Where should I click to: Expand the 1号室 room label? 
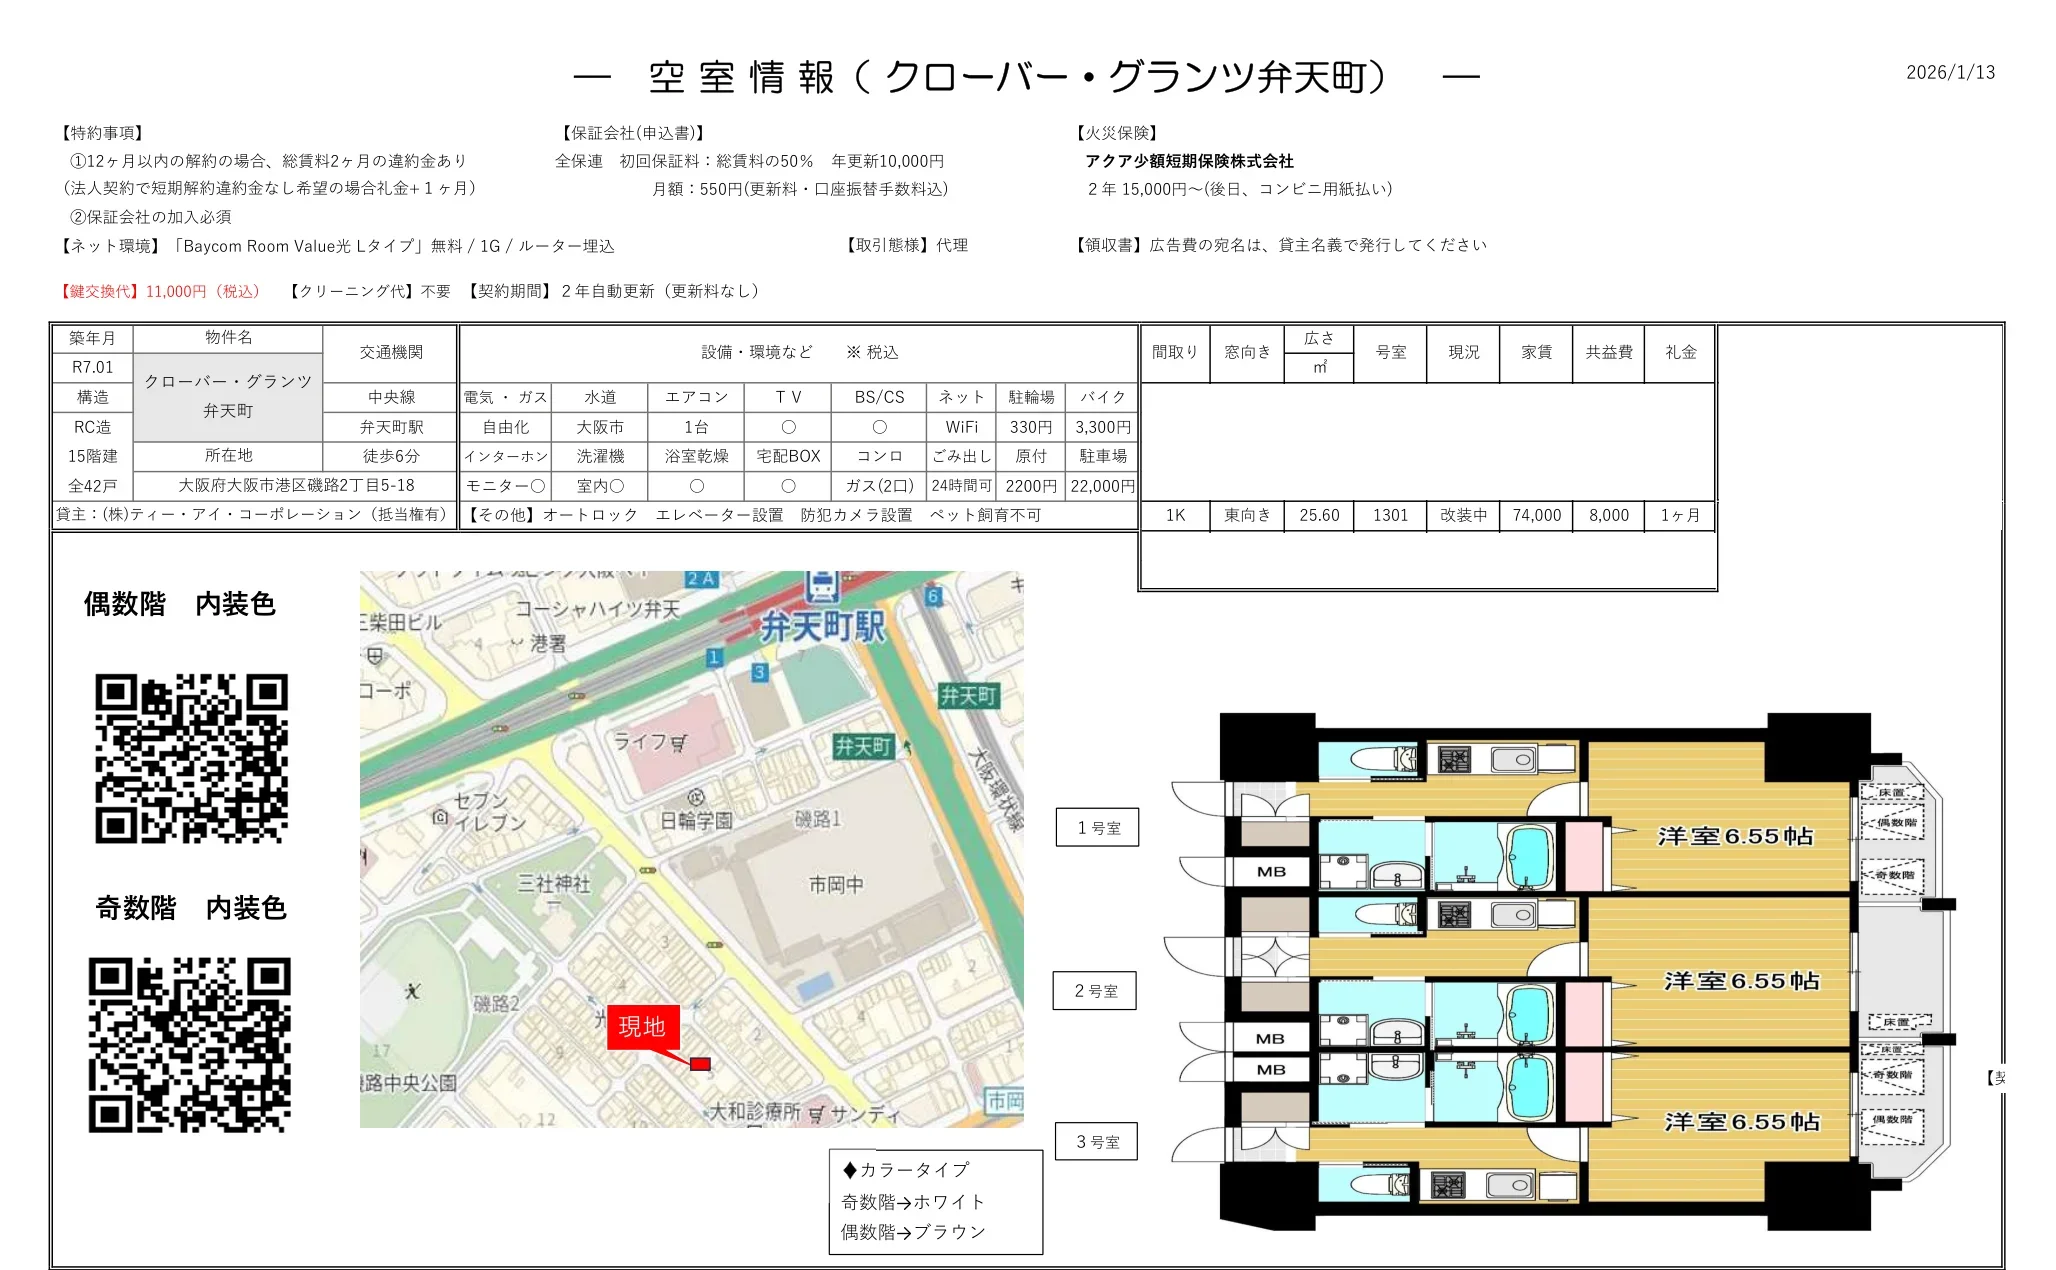click(x=1096, y=826)
